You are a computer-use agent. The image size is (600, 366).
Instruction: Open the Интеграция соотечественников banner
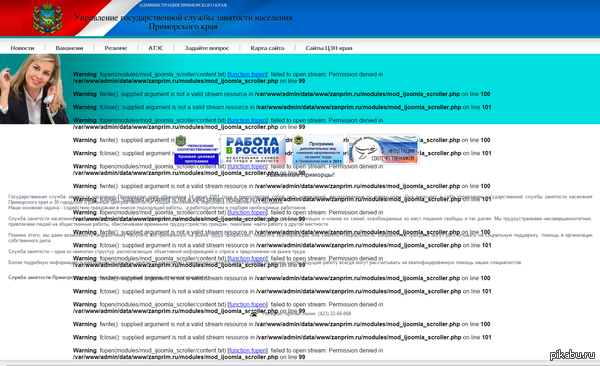click(383, 149)
